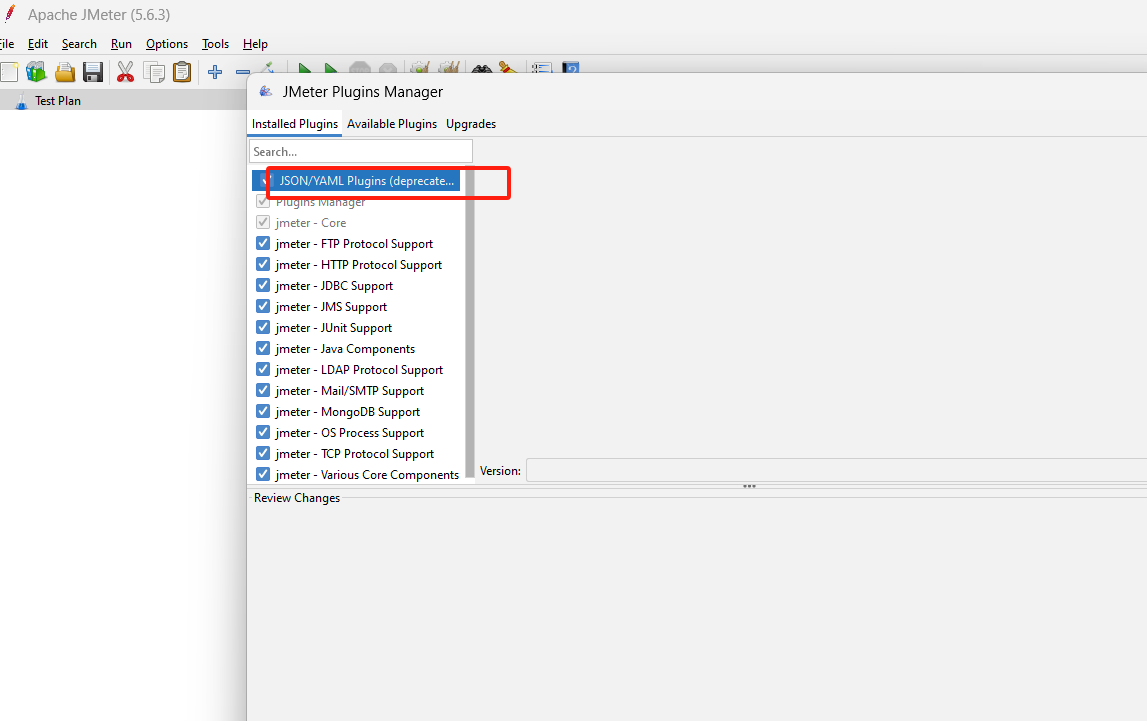
Task: Open the Search menu
Action: click(x=79, y=44)
